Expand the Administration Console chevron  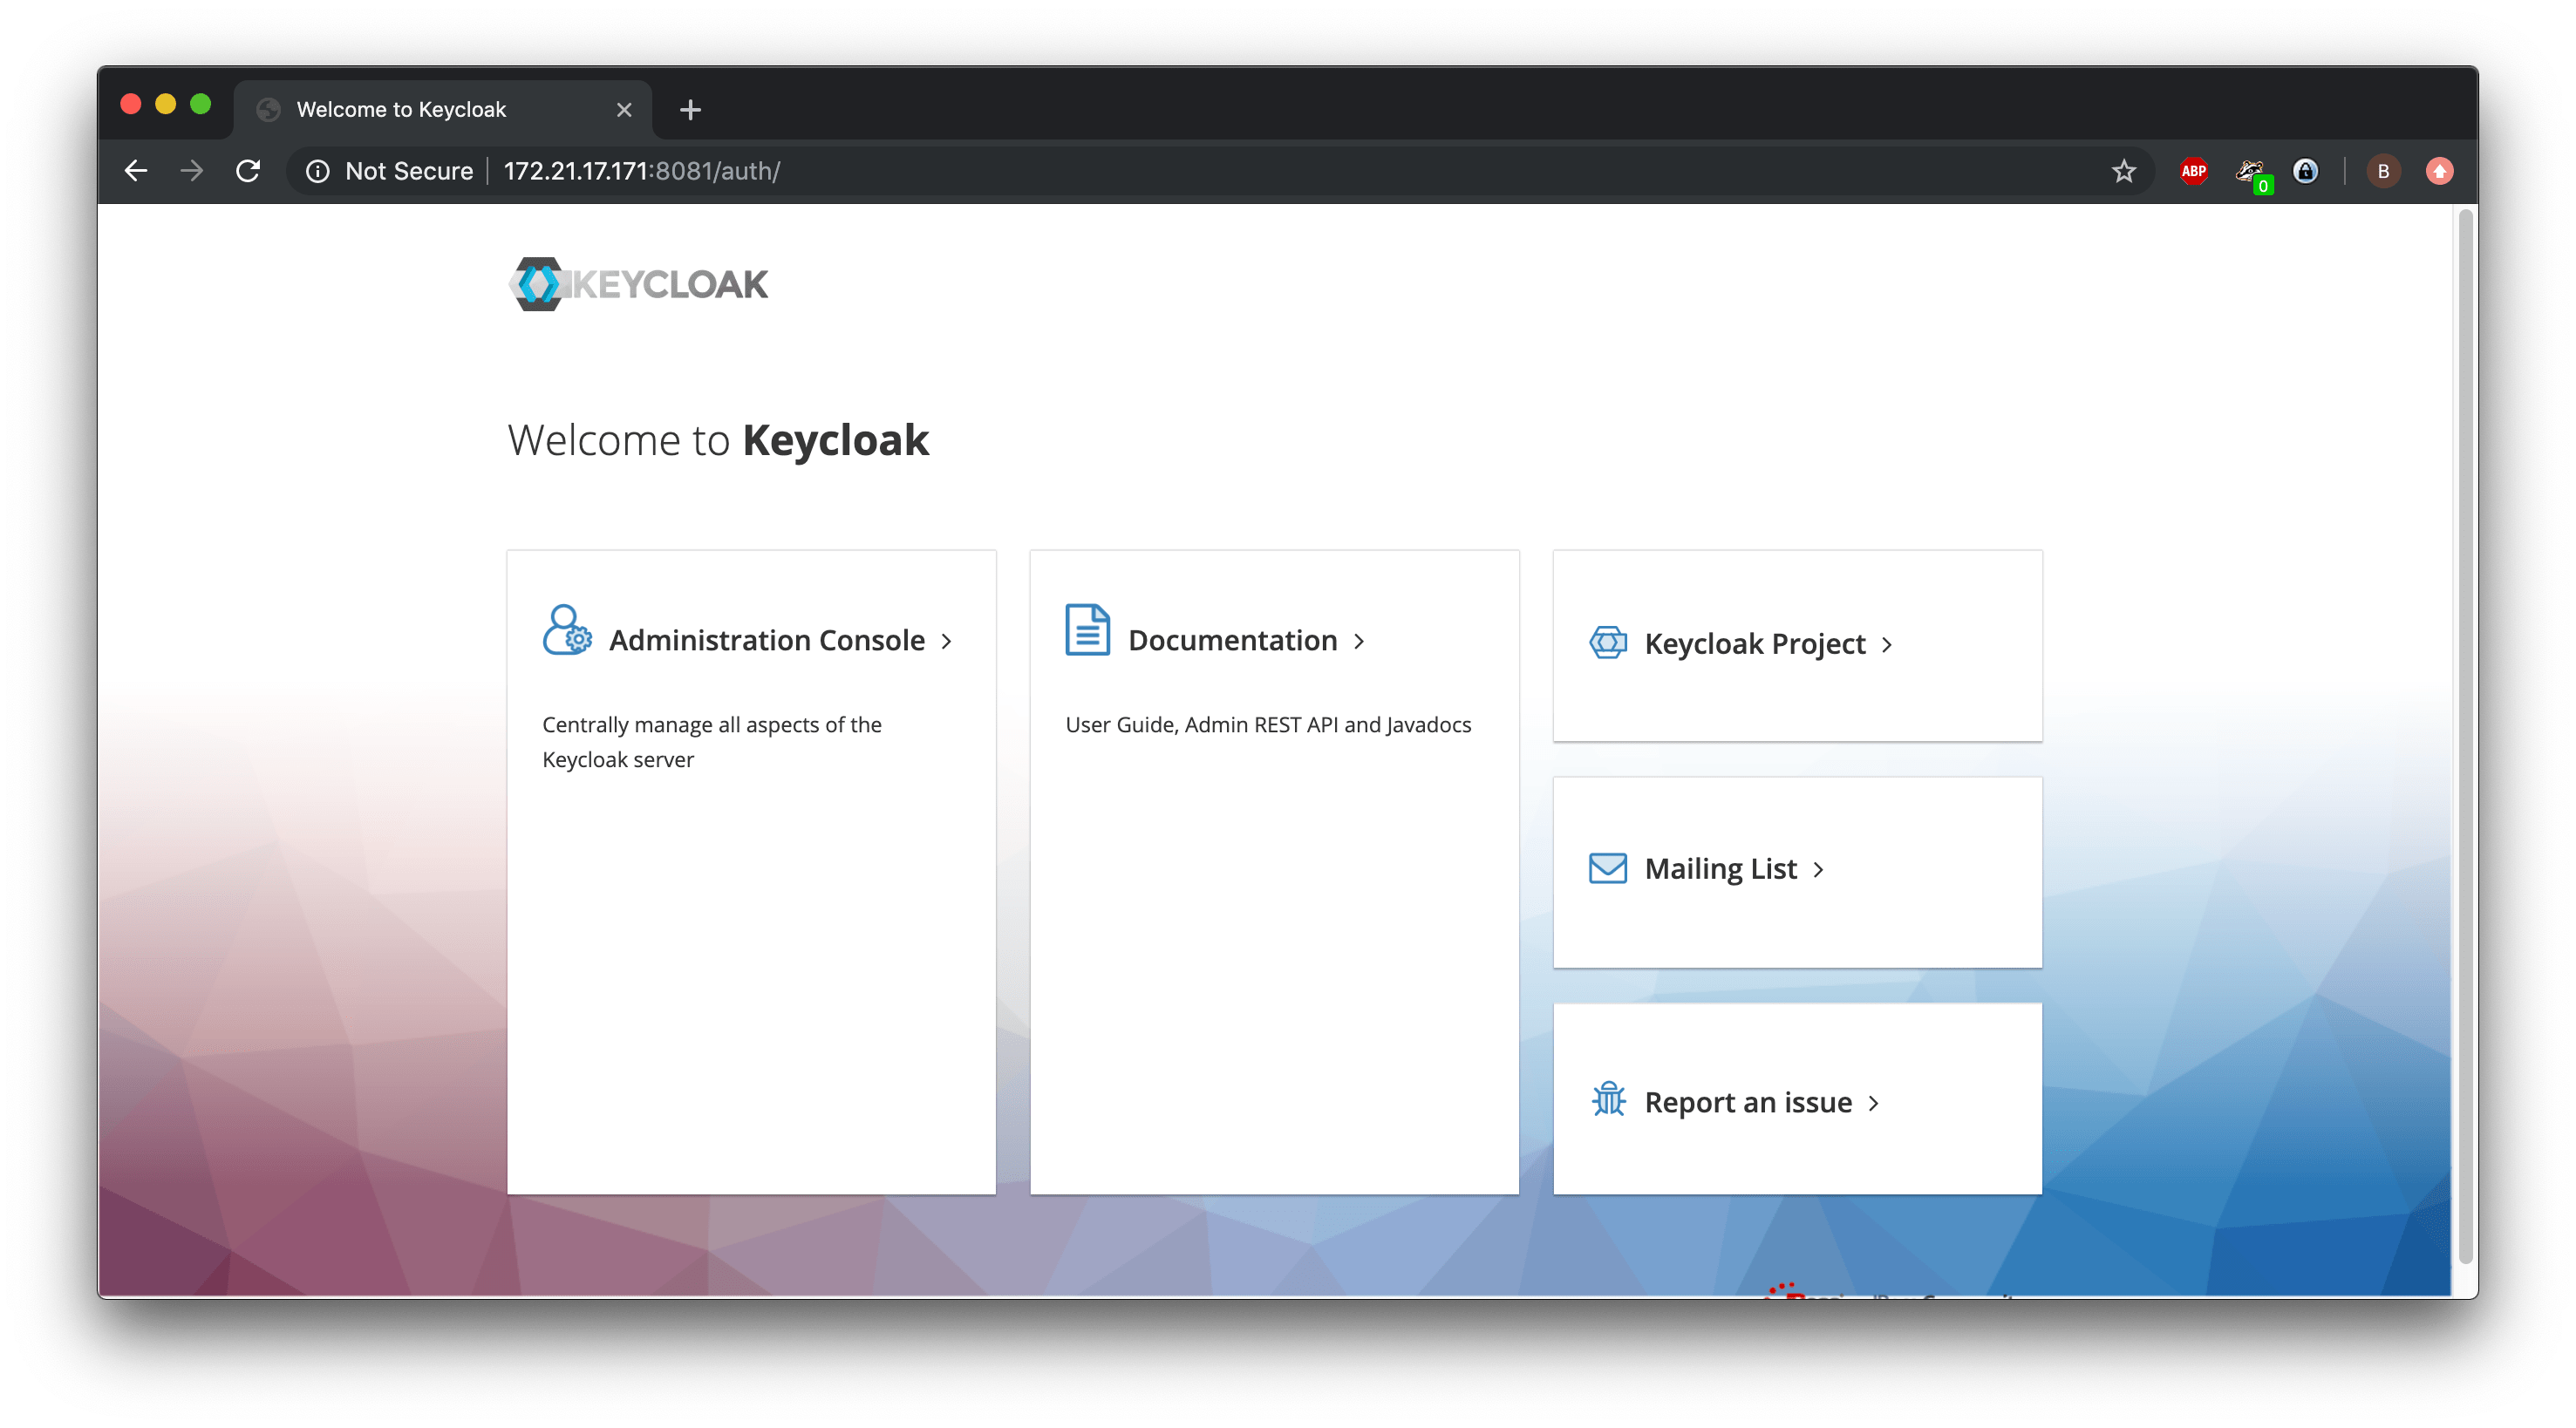(x=948, y=642)
